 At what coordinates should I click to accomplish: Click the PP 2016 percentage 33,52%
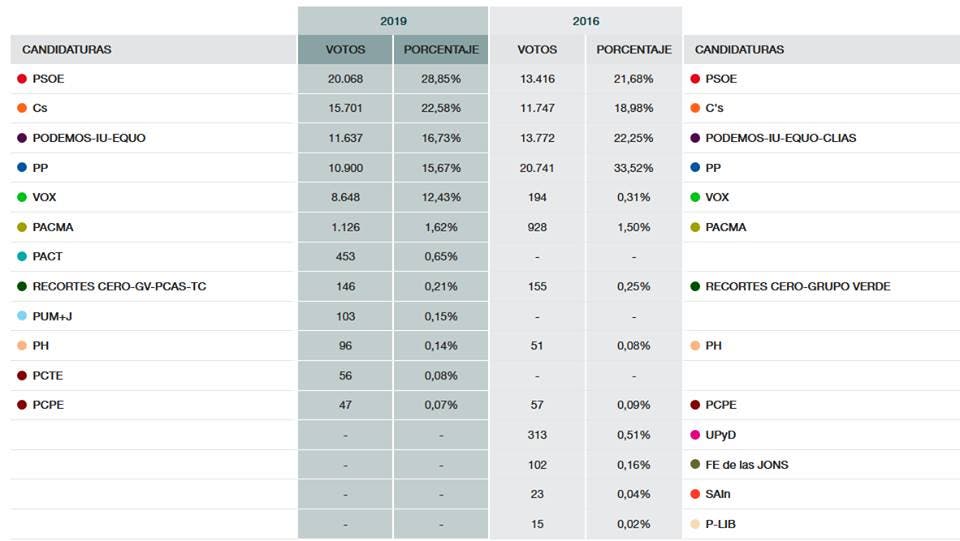634,168
